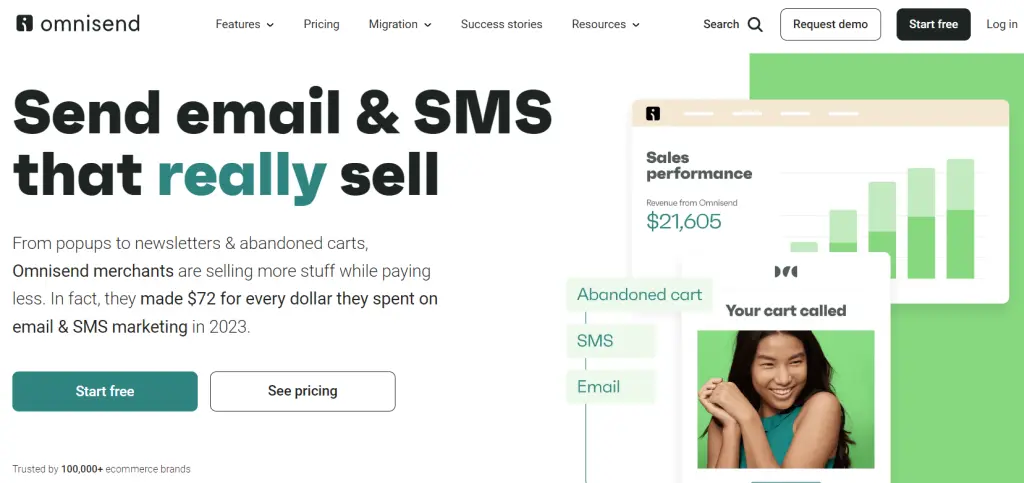Select the See pricing button

pos(302,391)
